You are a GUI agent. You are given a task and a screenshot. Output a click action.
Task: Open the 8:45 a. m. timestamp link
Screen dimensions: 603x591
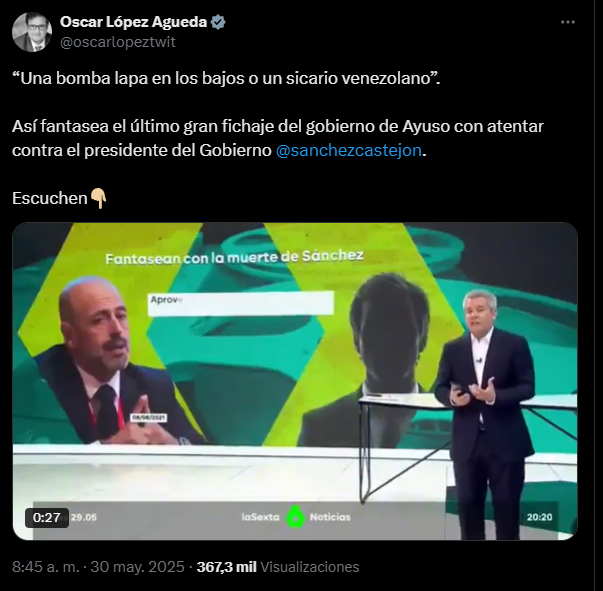[46, 567]
